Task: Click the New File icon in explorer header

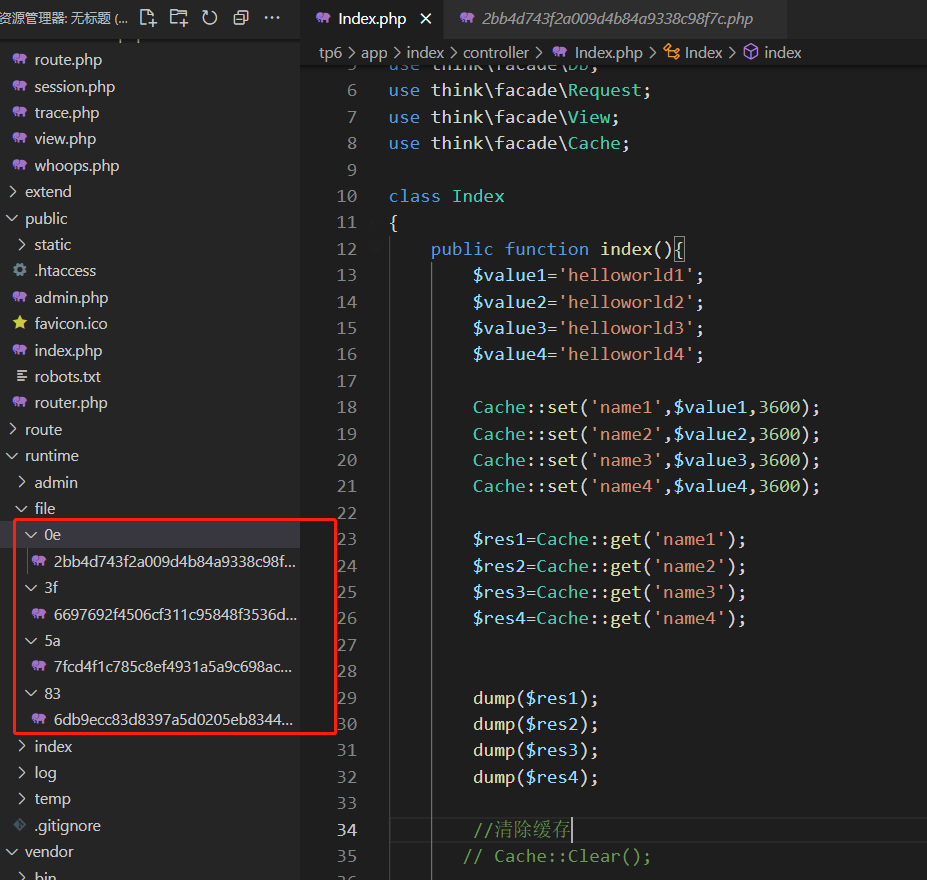Action: [148, 18]
